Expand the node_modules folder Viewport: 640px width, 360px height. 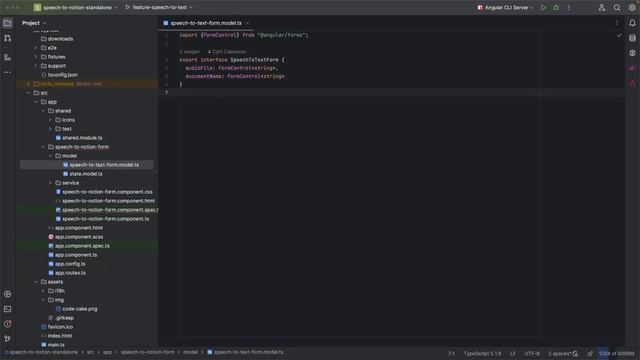tap(29, 84)
